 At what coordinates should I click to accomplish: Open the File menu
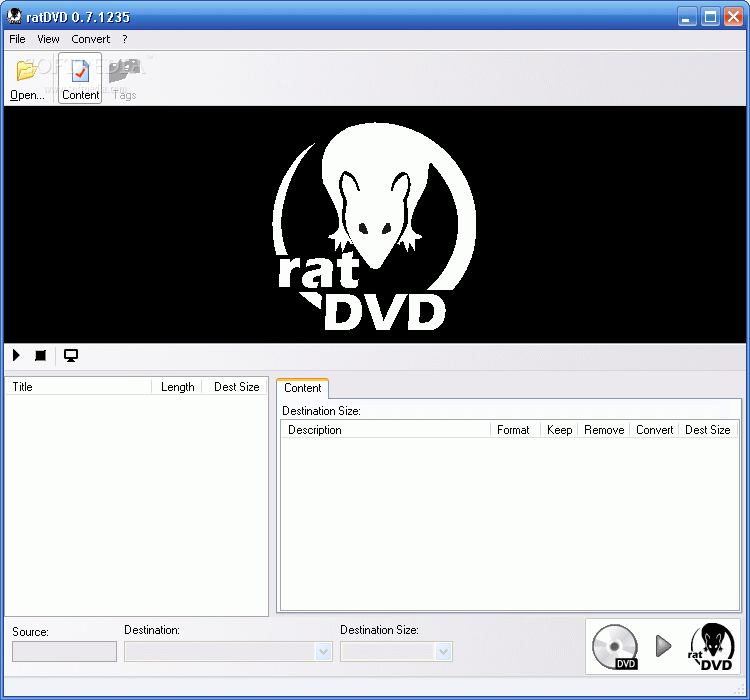coord(17,39)
